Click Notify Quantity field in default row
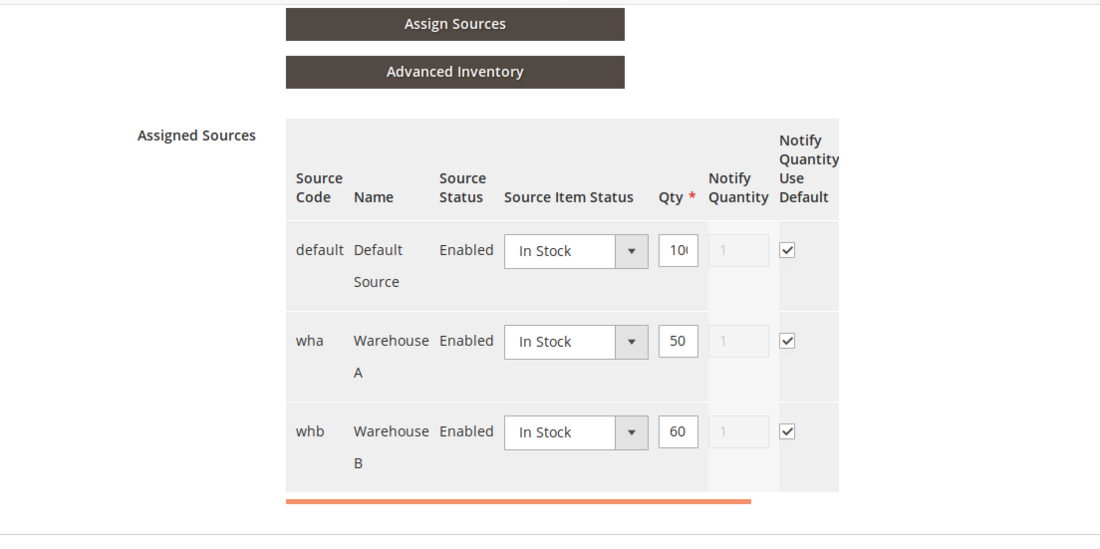 (x=738, y=251)
